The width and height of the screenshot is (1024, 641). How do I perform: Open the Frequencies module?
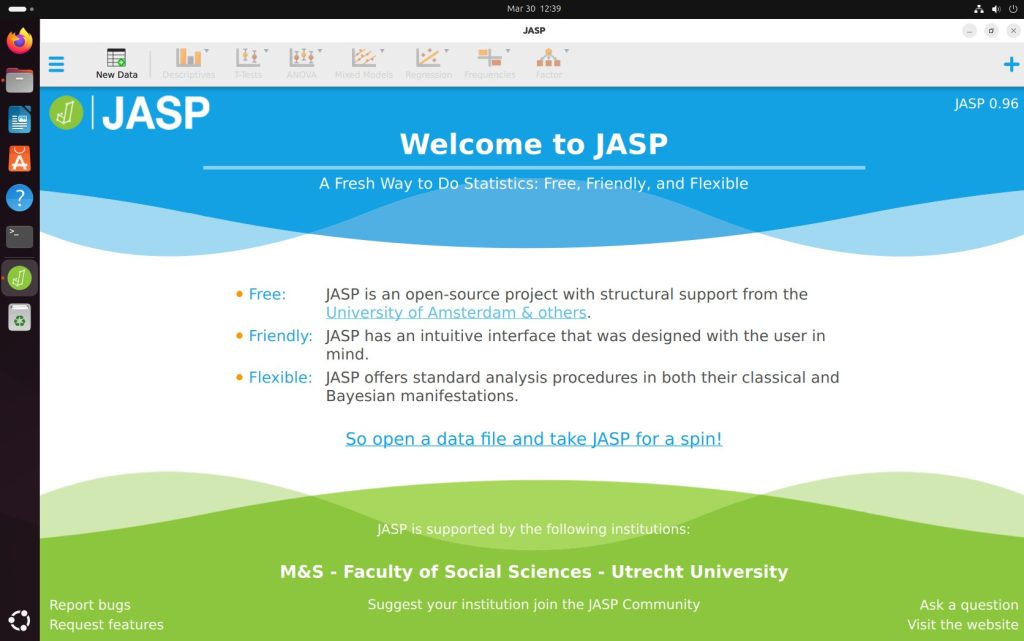tap(490, 64)
